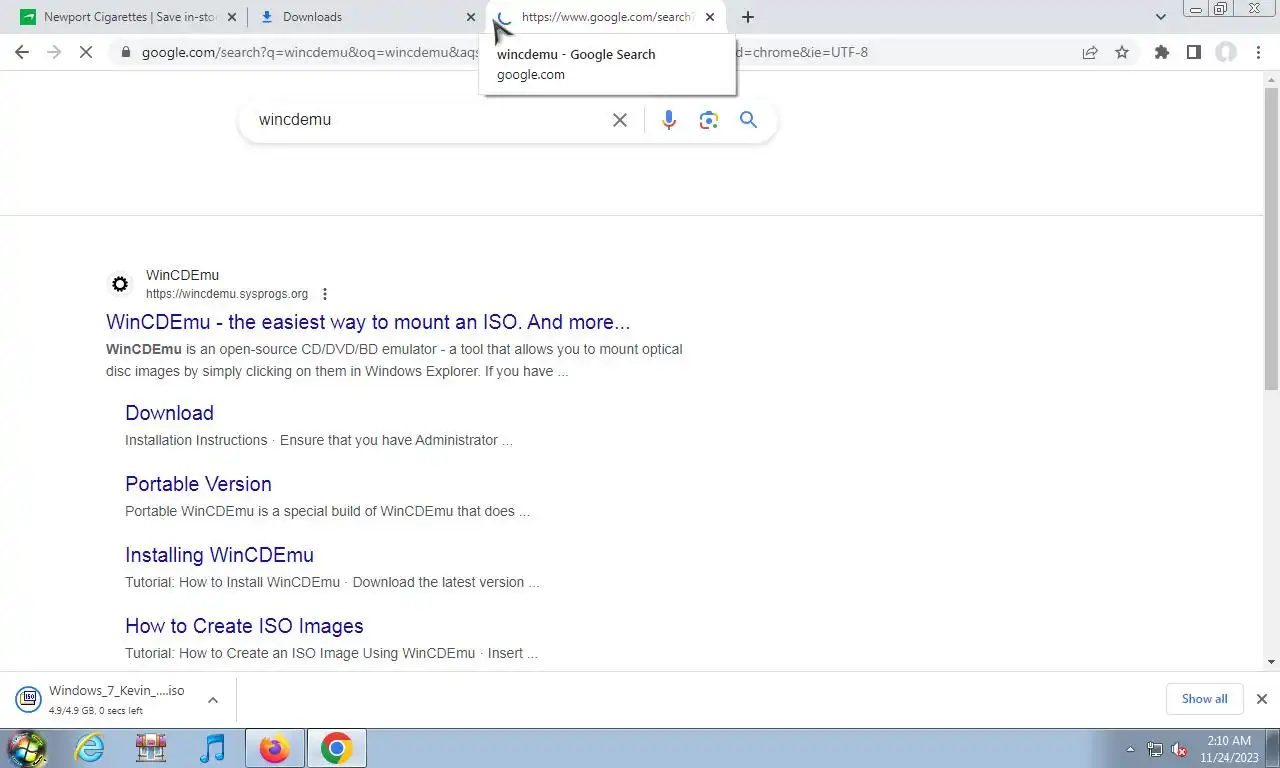
Task: Clear the wincdemu search text
Action: pyautogui.click(x=620, y=120)
